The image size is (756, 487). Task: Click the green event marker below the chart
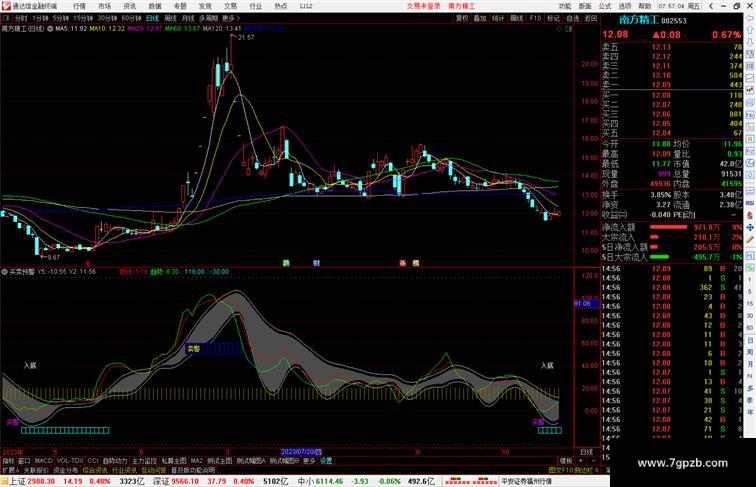pyautogui.click(x=286, y=263)
